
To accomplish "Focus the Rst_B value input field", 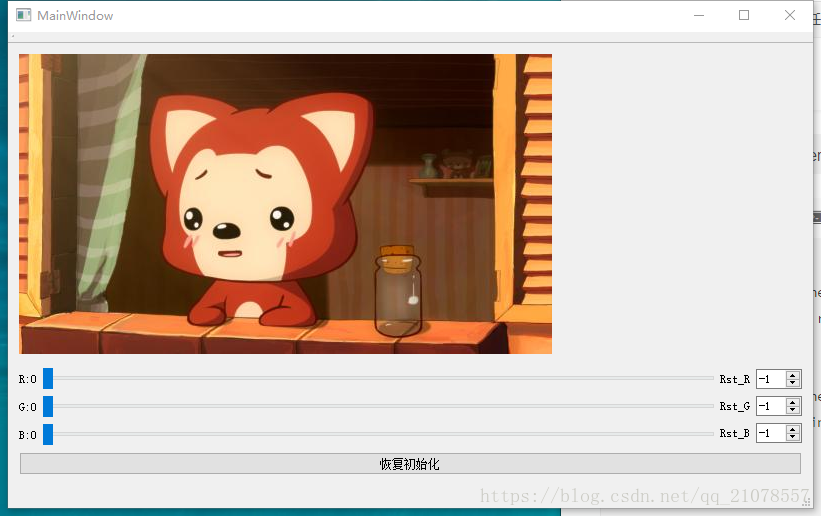I will tap(772, 433).
